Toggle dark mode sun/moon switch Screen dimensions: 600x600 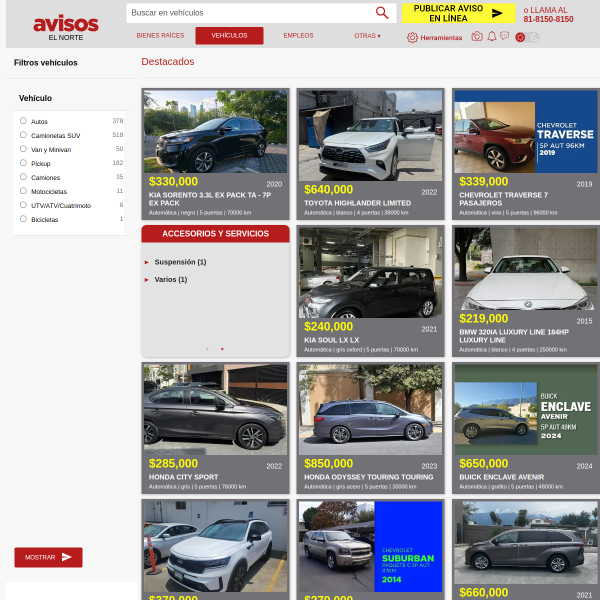point(527,37)
